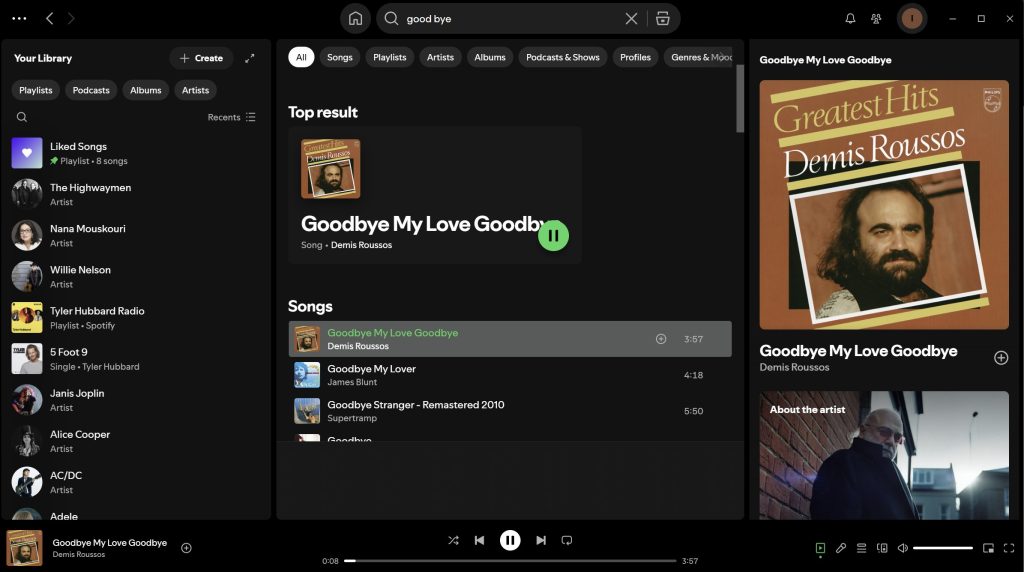Clear the search field with X
The width and height of the screenshot is (1024, 572).
(631, 18)
